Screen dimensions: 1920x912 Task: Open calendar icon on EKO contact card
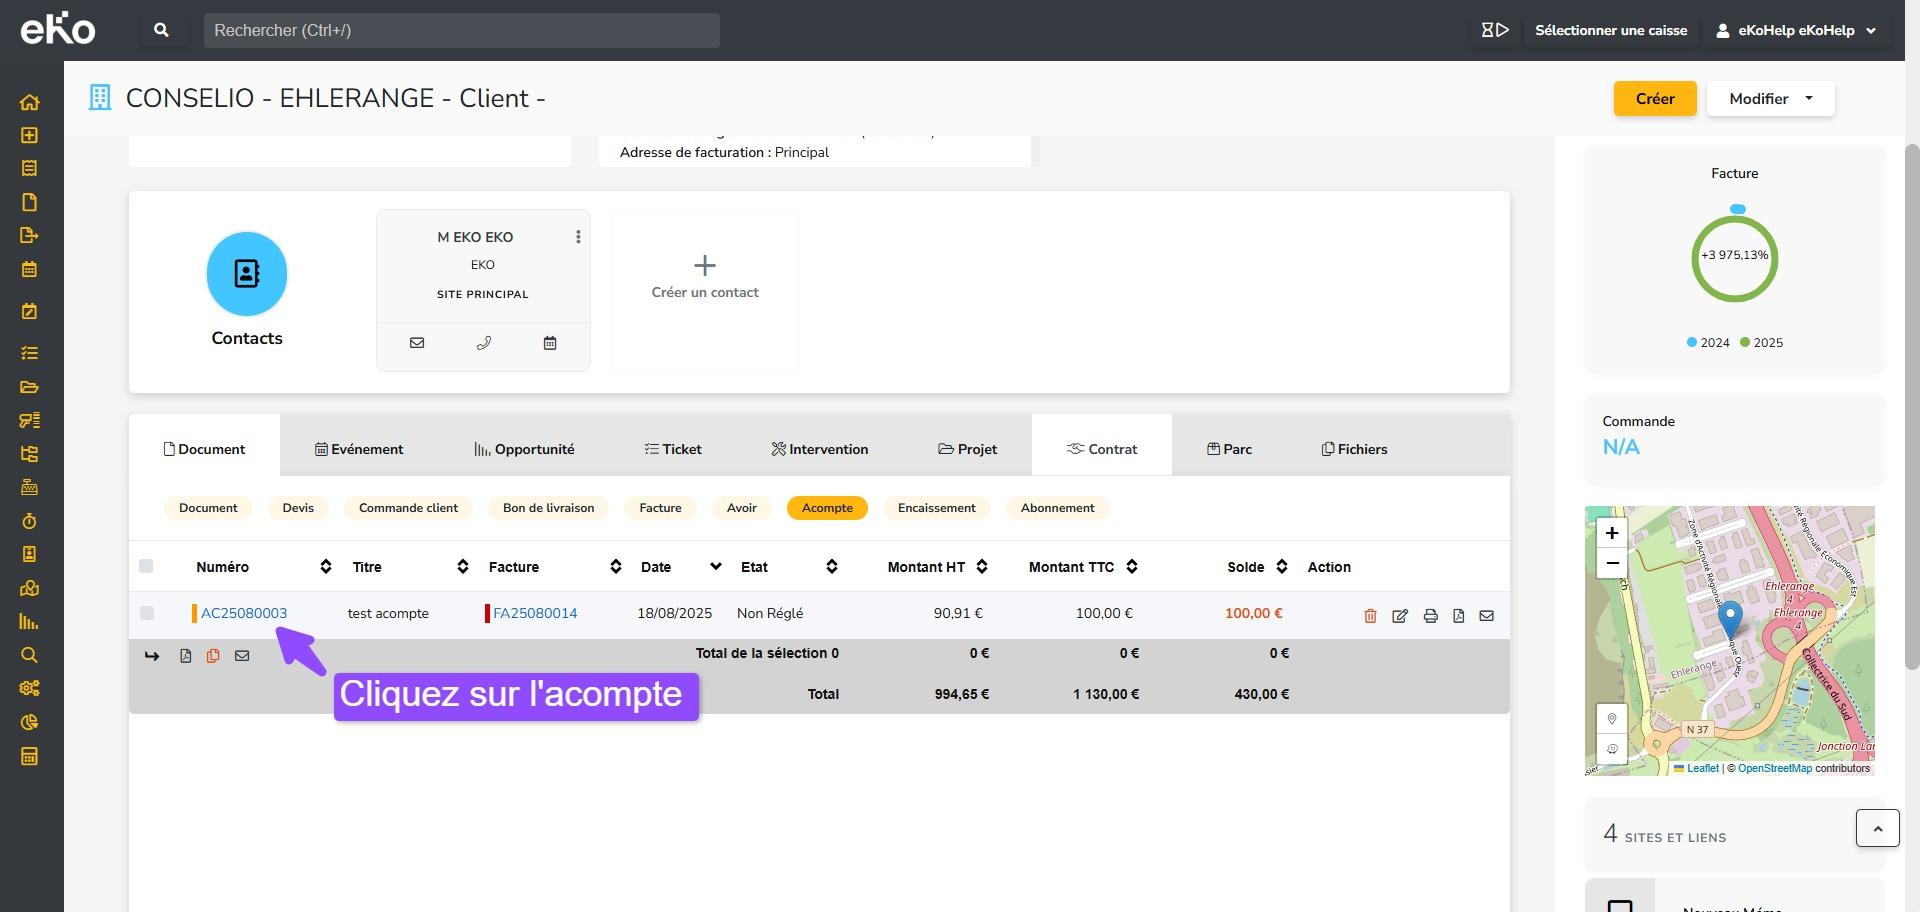pos(549,343)
